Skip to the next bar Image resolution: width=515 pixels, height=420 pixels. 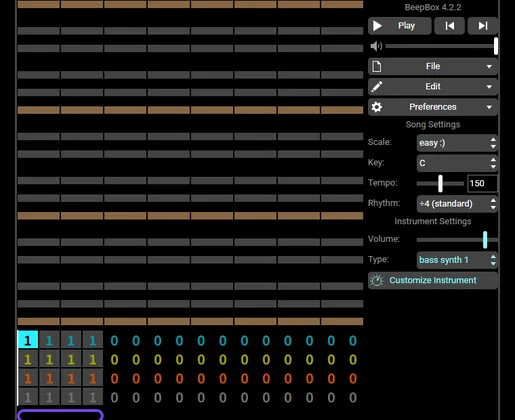[483, 26]
